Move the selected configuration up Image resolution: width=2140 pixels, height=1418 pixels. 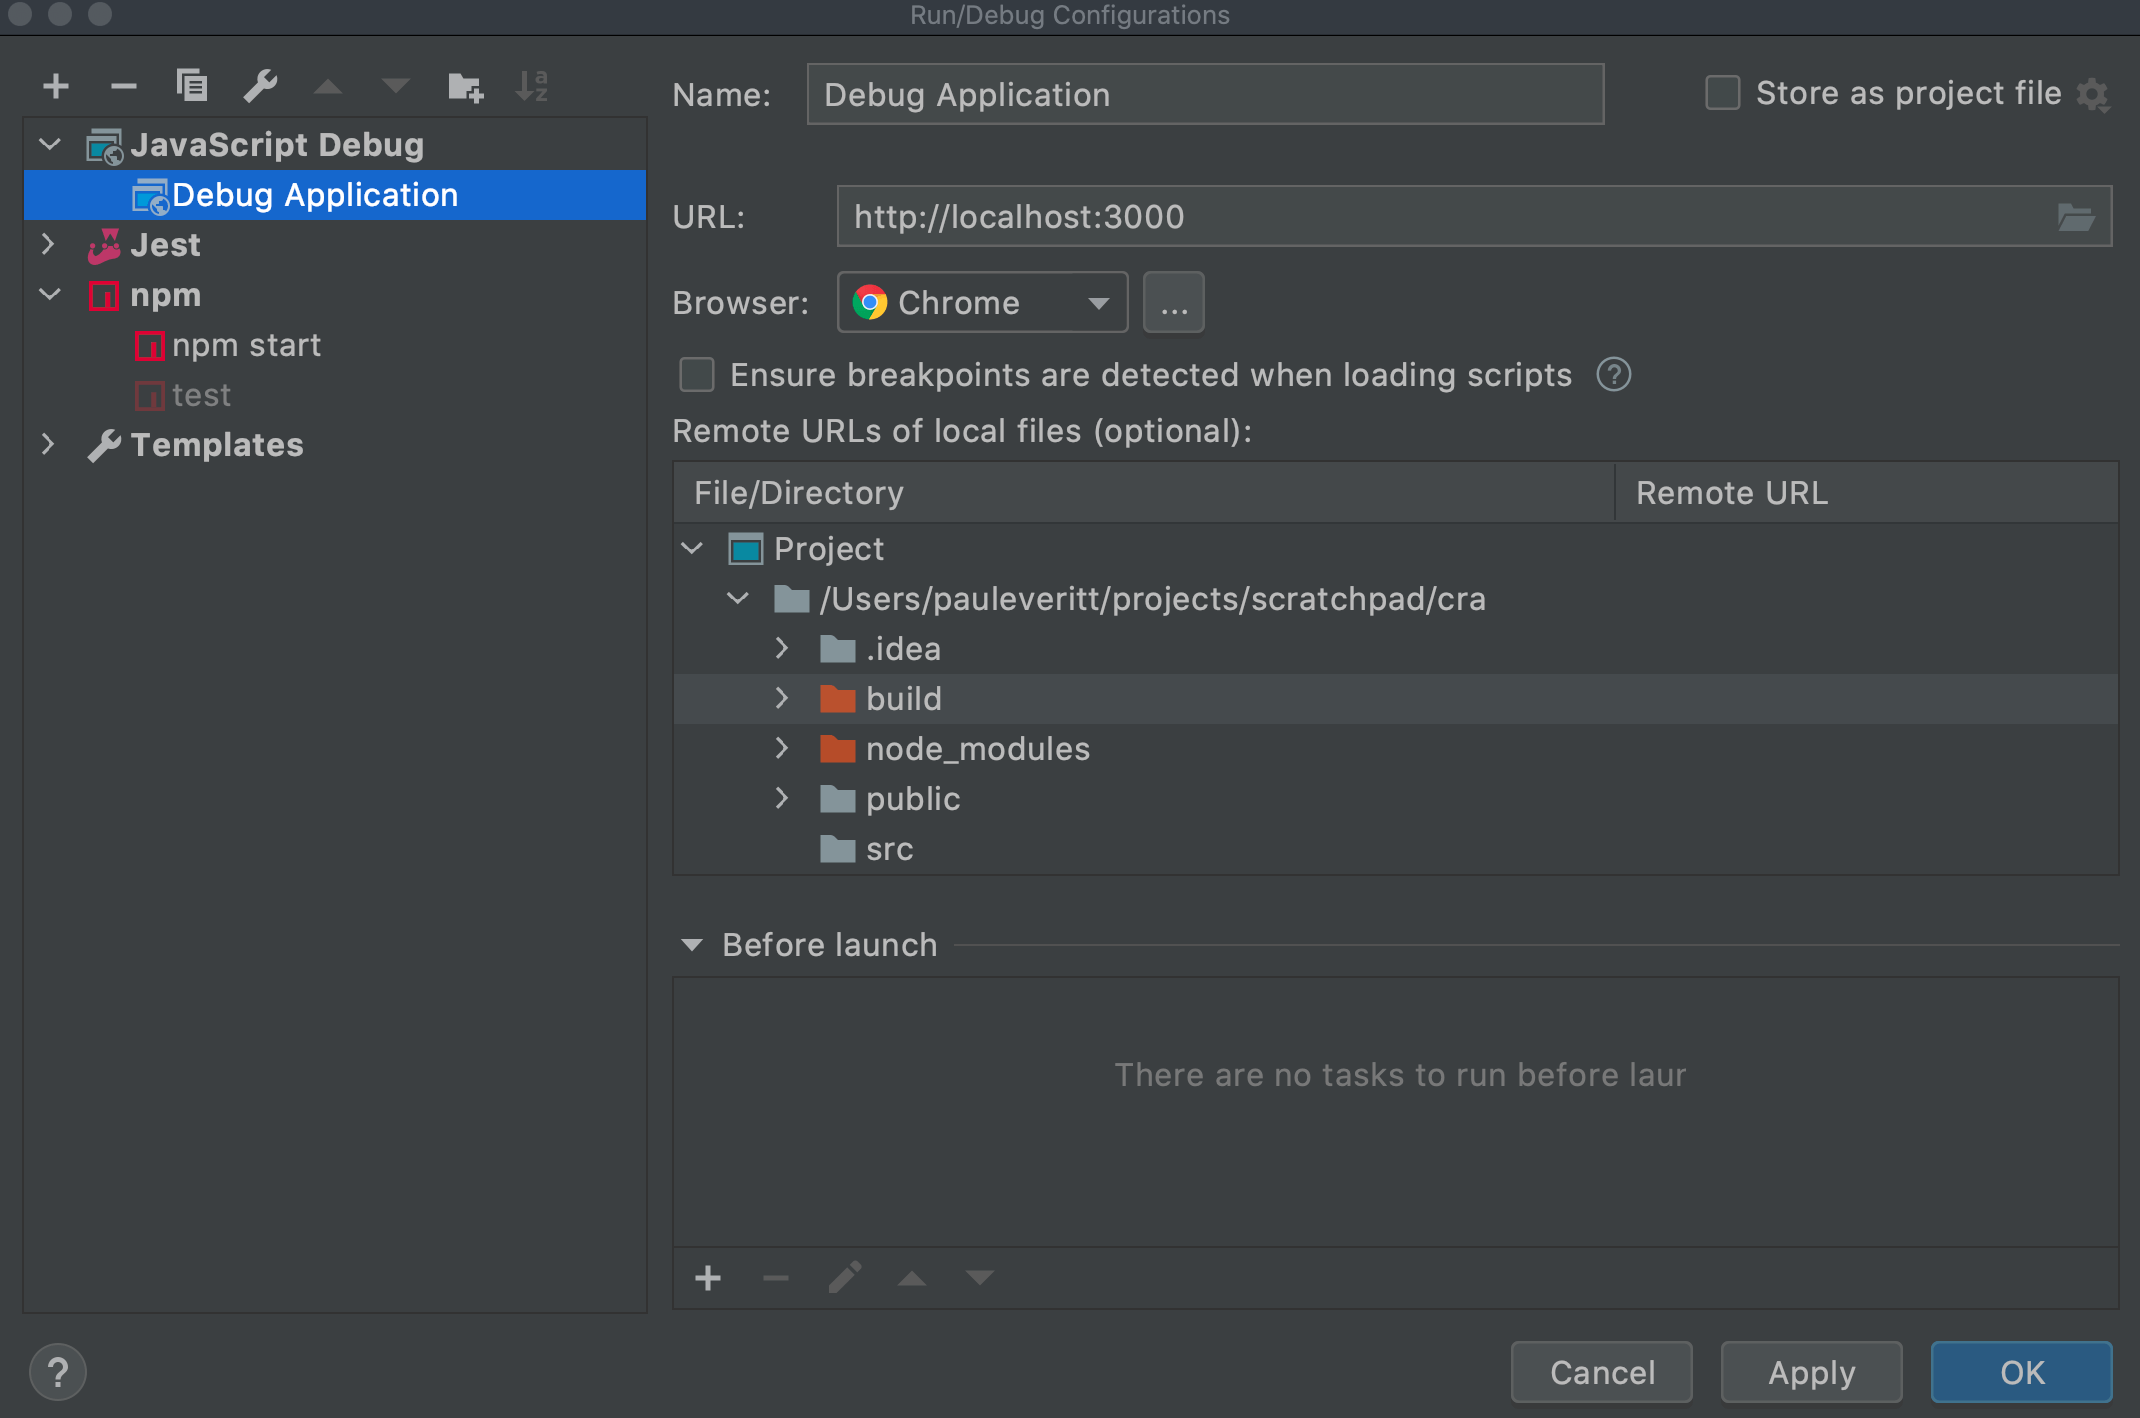[328, 86]
